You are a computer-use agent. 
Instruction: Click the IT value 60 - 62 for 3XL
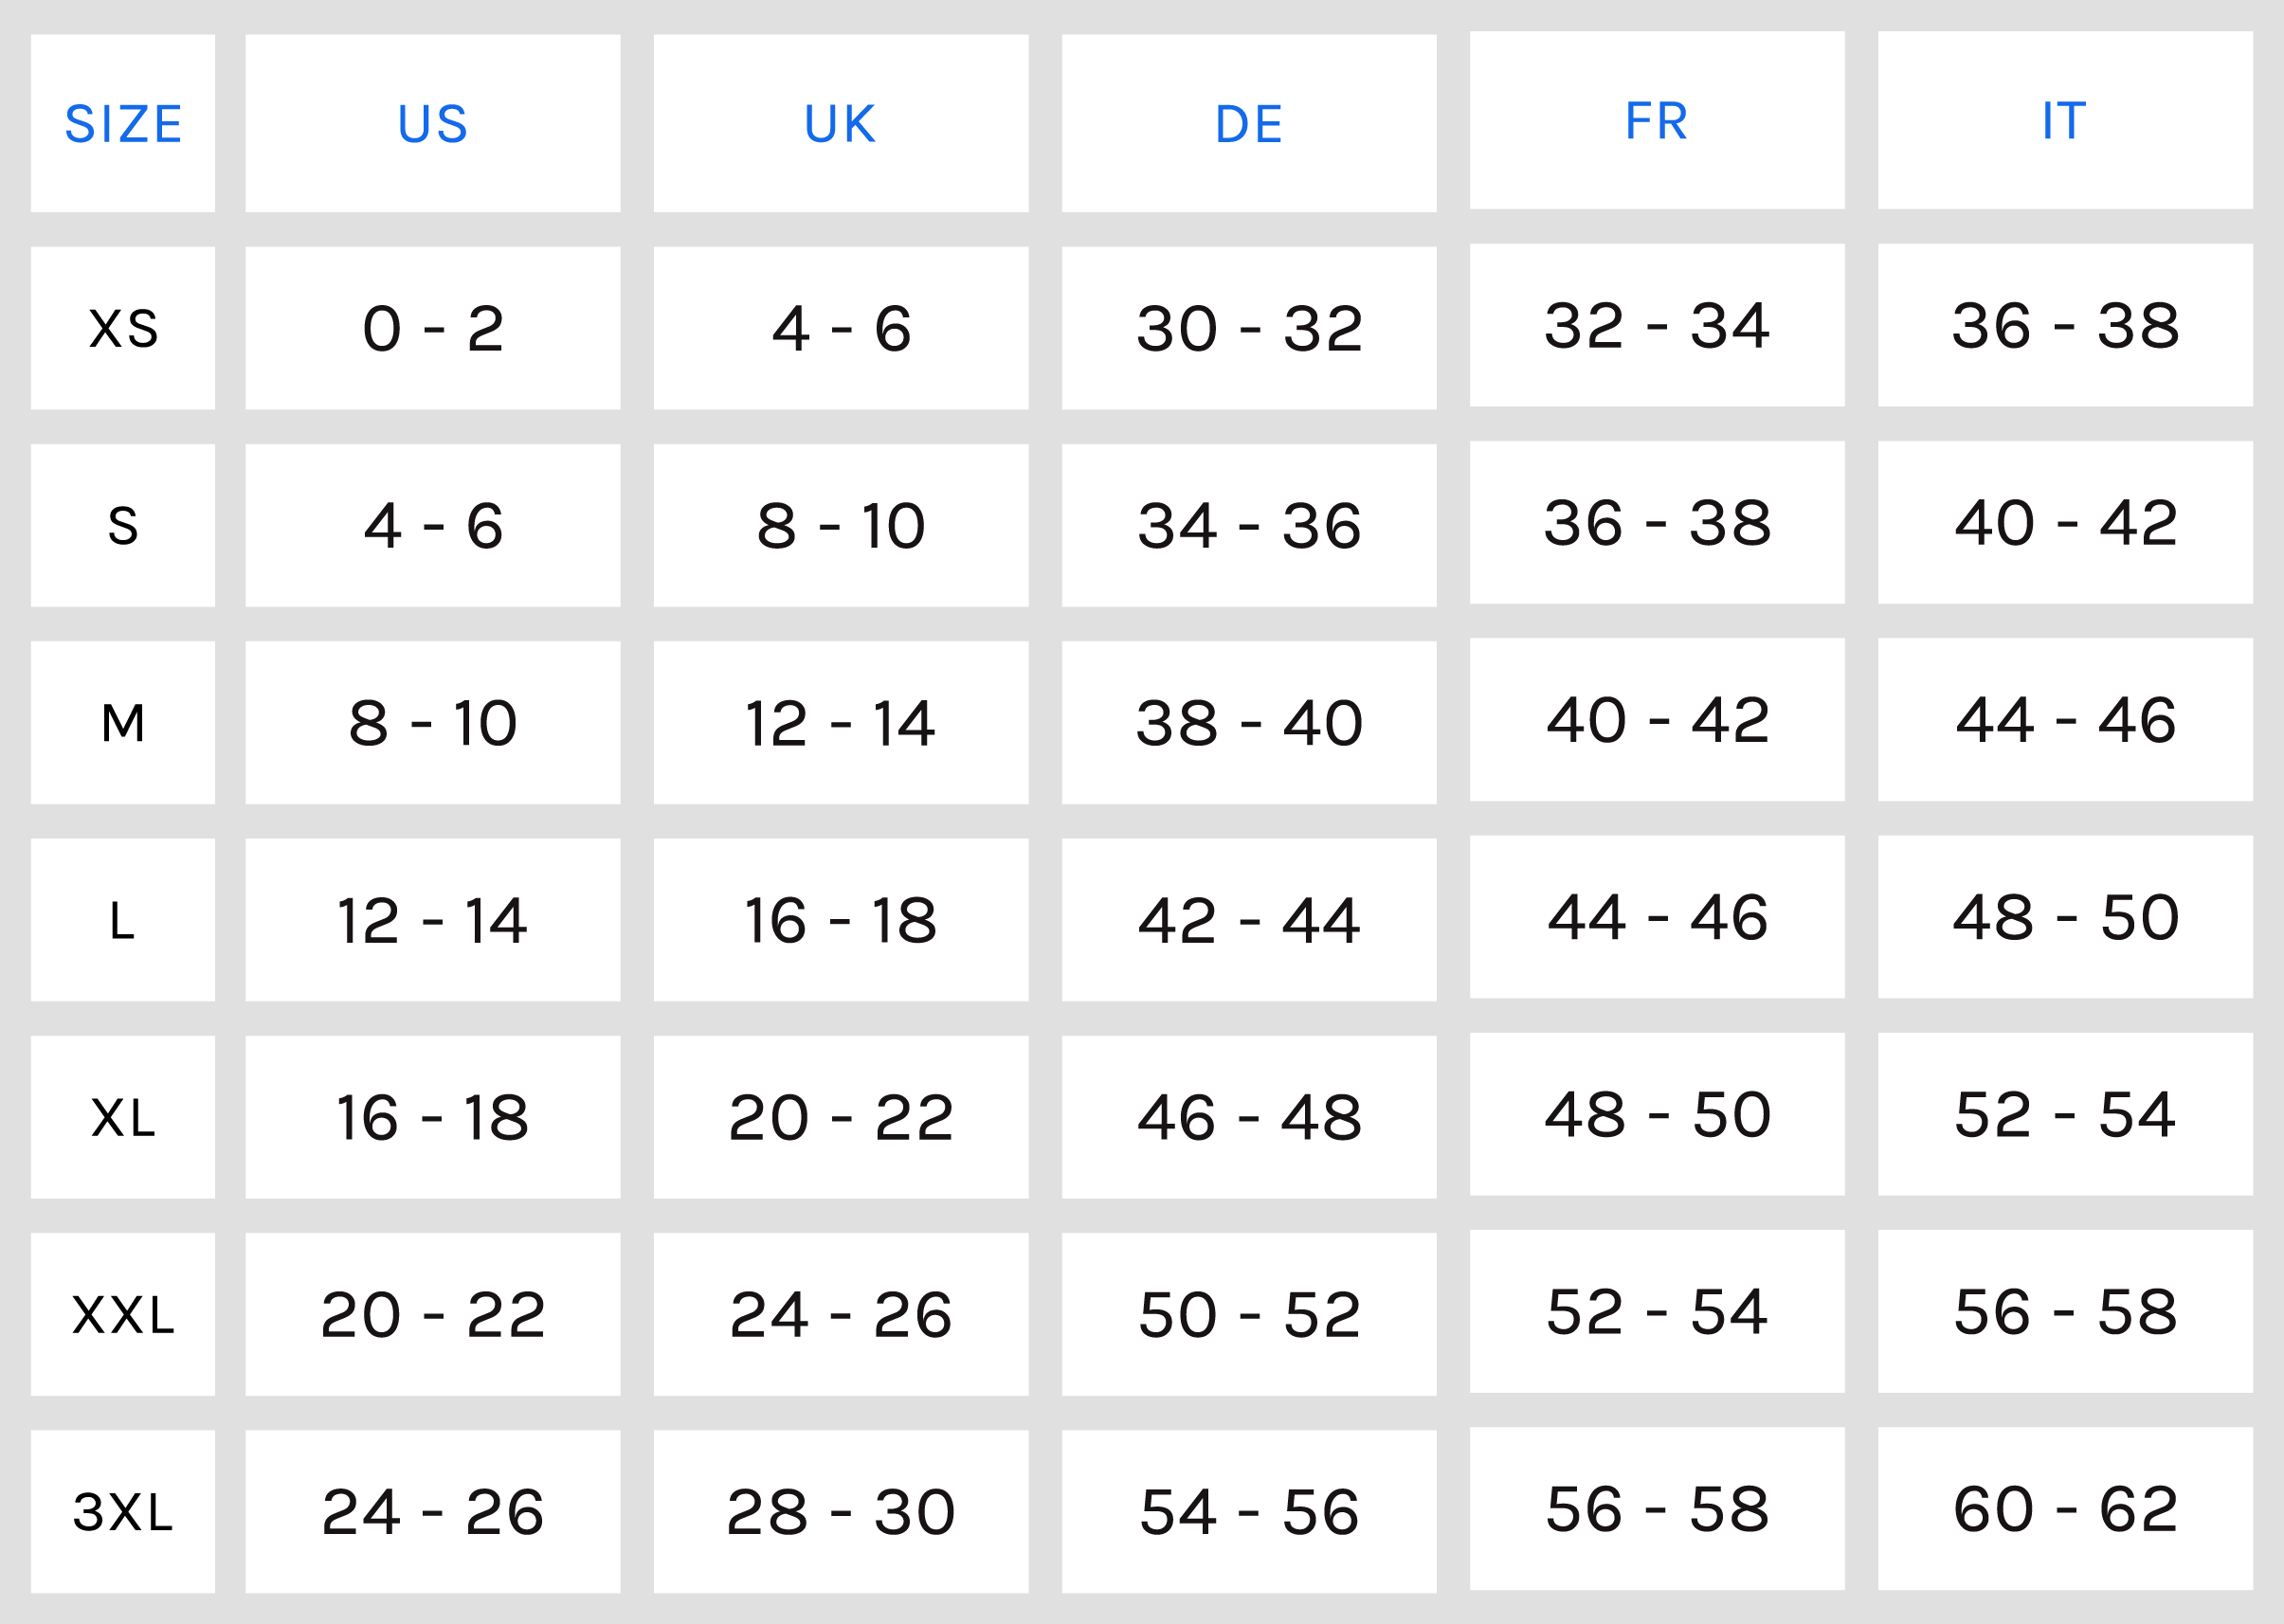pos(2064,1508)
